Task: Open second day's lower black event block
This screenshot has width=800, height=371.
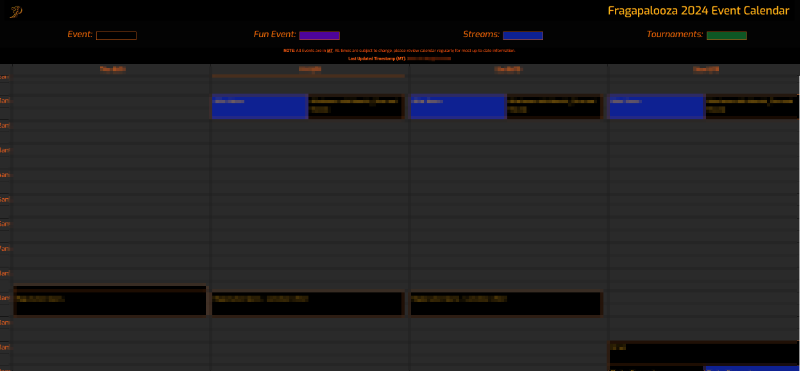Action: click(x=308, y=304)
